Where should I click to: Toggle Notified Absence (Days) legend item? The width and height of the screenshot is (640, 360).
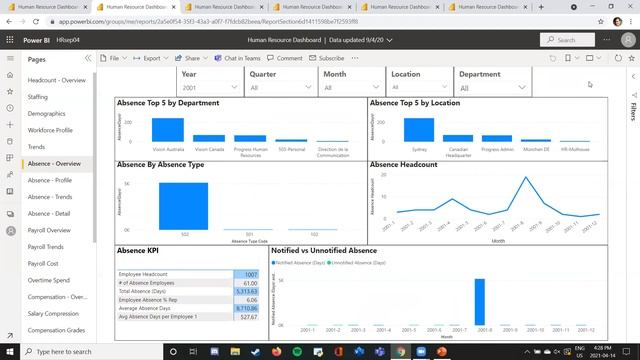[298, 262]
